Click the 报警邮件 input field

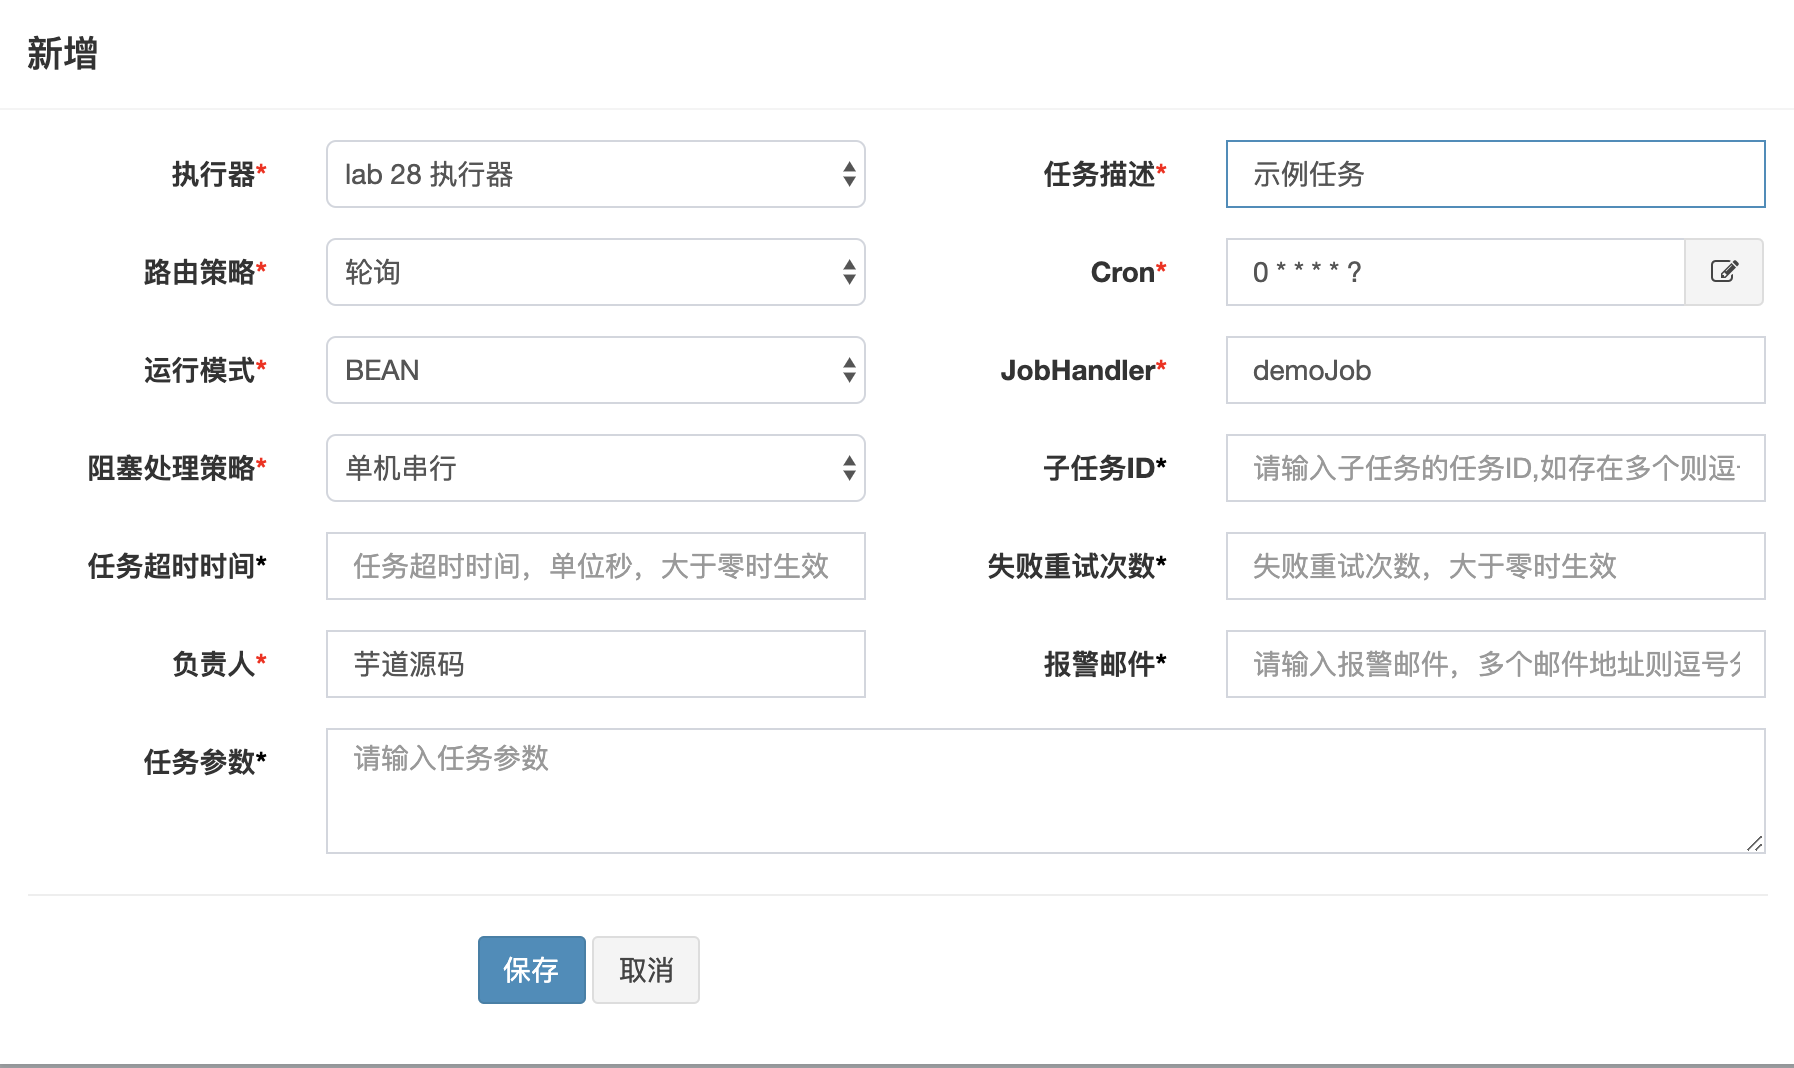[1494, 664]
